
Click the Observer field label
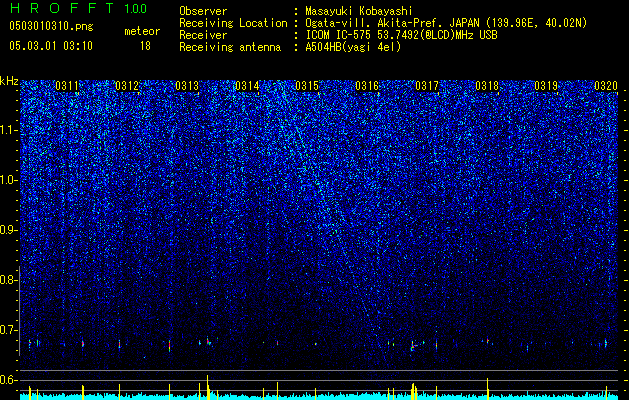pyautogui.click(x=203, y=11)
